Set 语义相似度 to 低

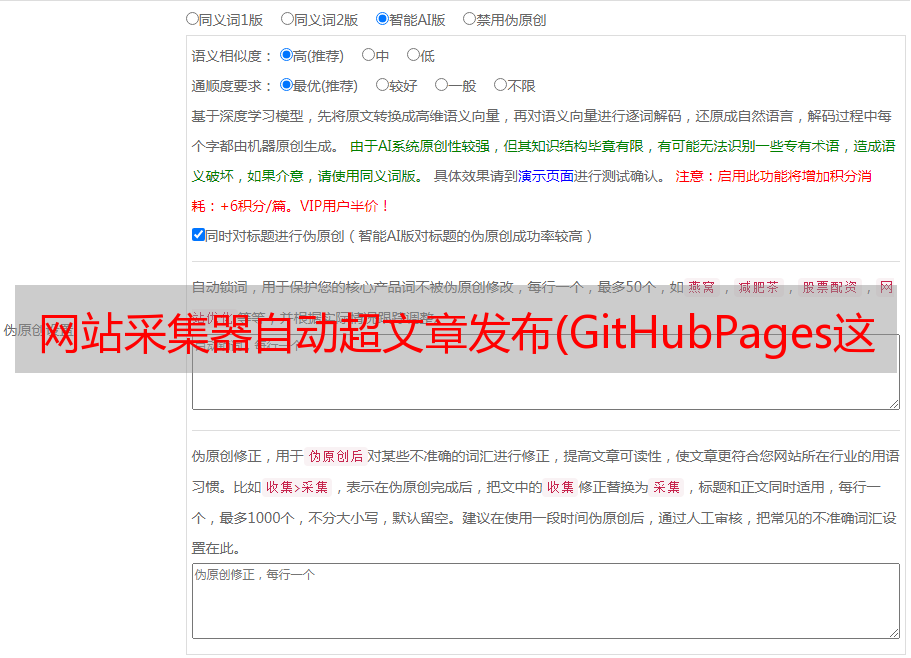point(413,55)
